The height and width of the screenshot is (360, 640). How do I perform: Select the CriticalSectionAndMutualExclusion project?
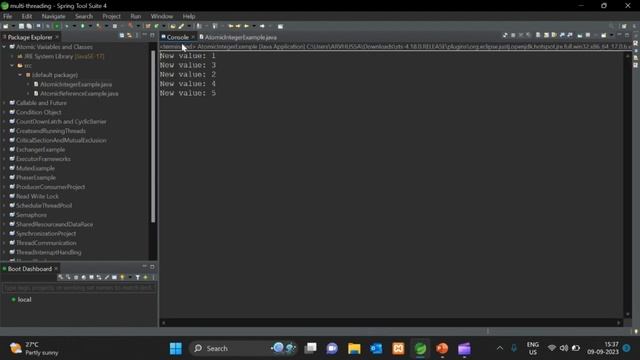(x=61, y=140)
